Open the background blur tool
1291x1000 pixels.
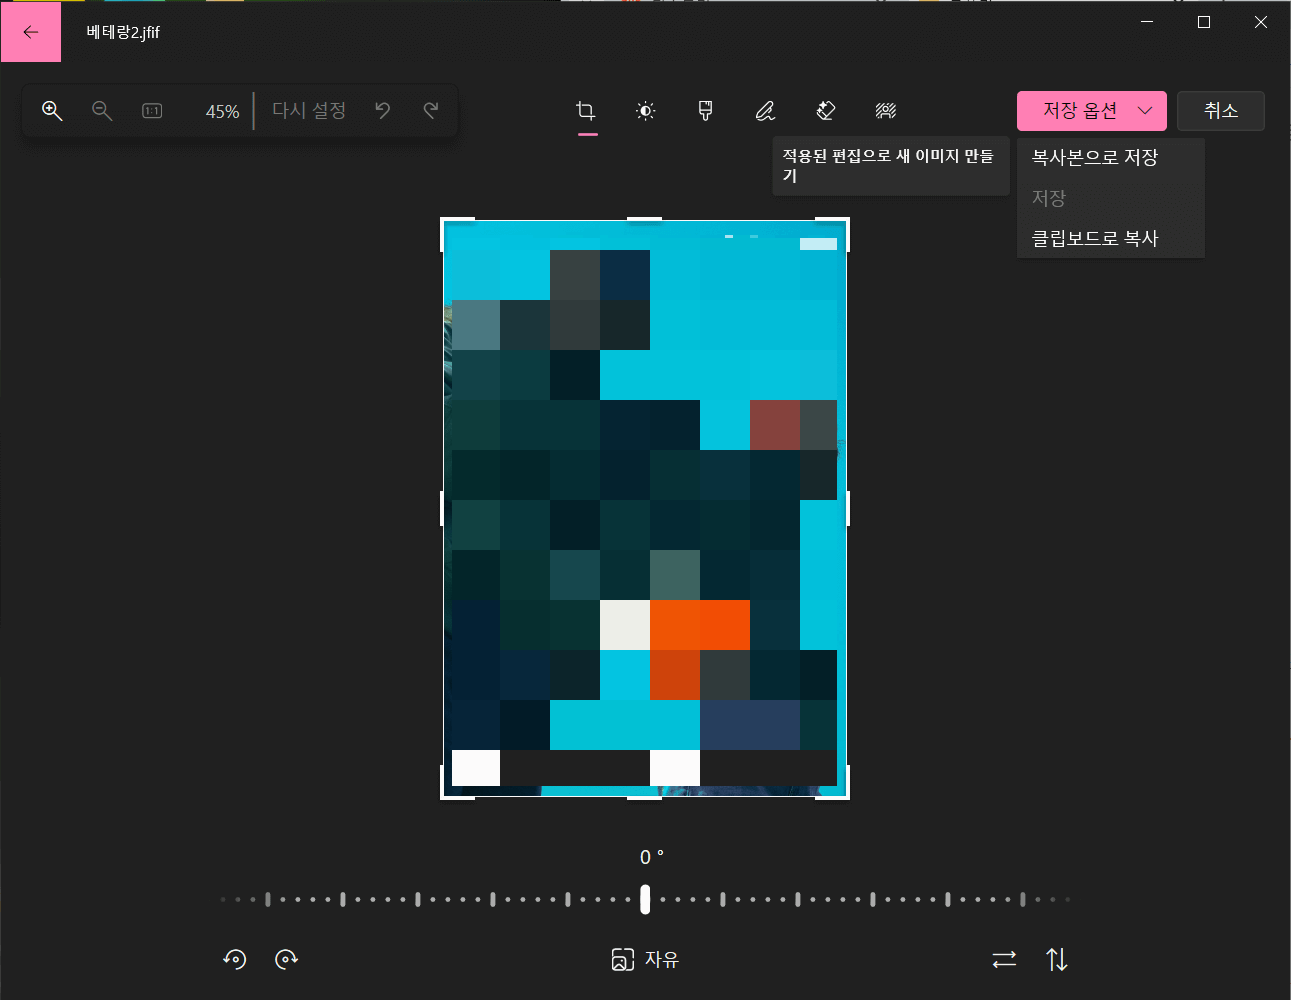click(x=885, y=111)
